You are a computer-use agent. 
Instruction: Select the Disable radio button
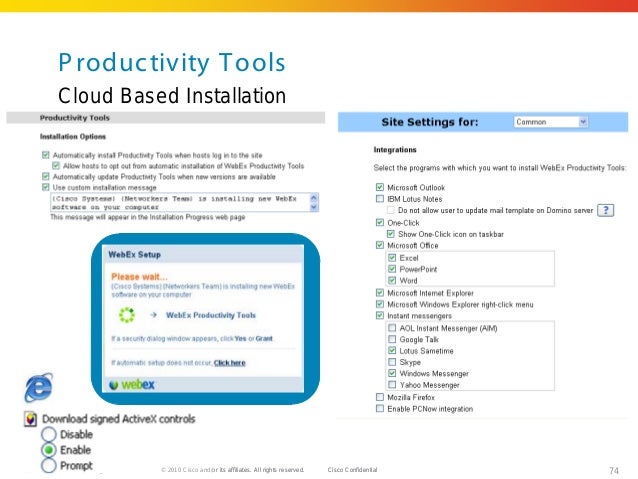48,434
